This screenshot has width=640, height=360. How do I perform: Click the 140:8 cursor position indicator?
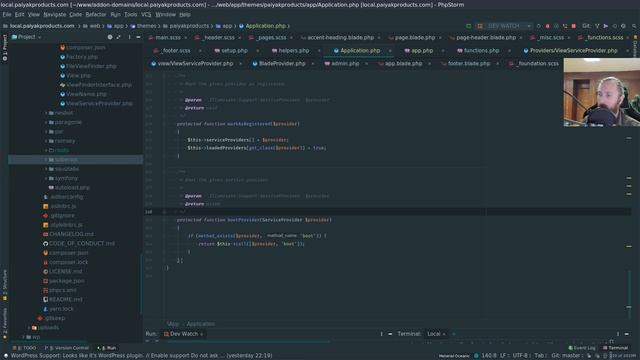coord(489,356)
